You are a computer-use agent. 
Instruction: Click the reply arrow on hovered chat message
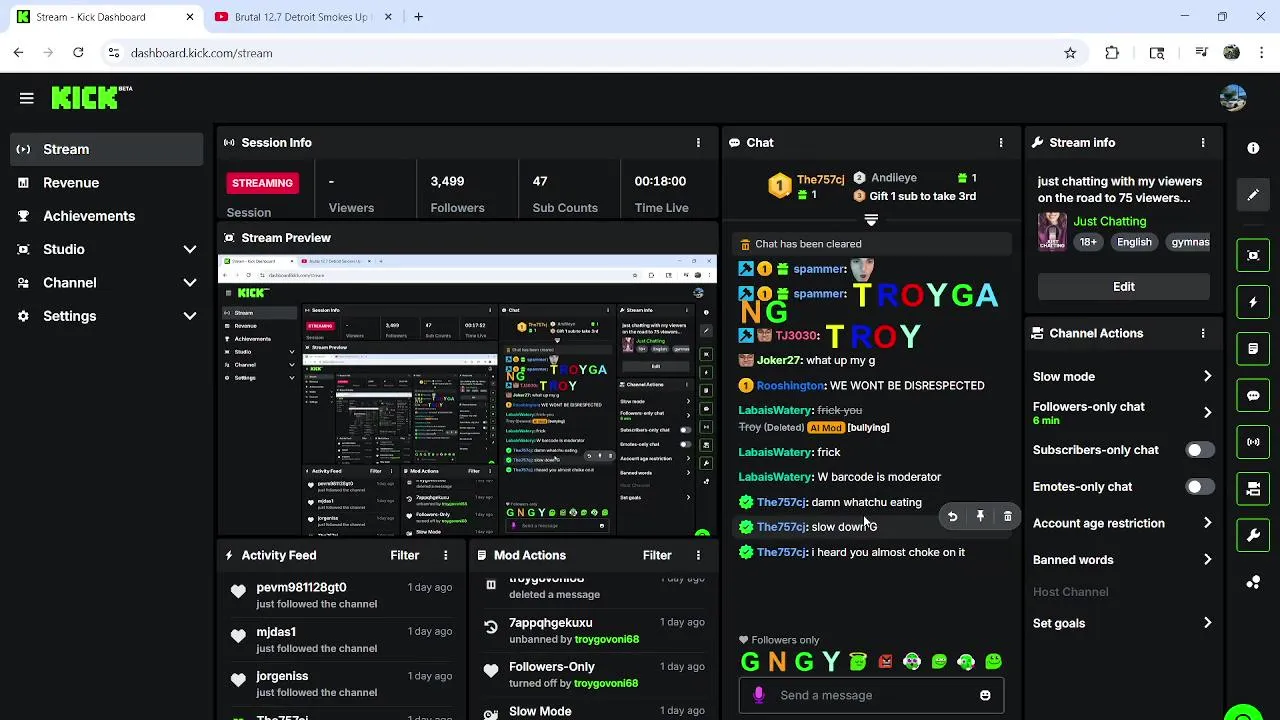click(x=952, y=517)
